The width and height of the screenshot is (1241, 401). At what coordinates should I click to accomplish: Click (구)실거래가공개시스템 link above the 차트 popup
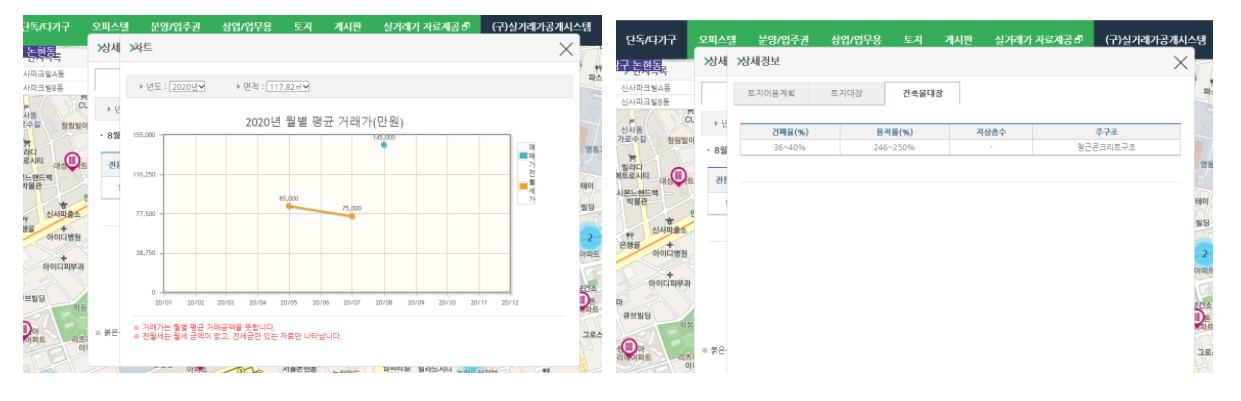pos(541,27)
